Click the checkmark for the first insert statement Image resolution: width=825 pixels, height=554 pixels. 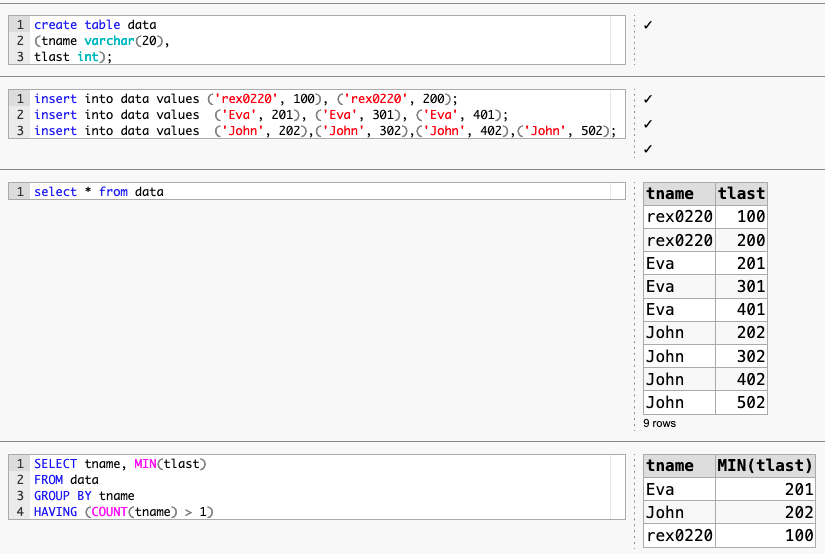click(648, 99)
